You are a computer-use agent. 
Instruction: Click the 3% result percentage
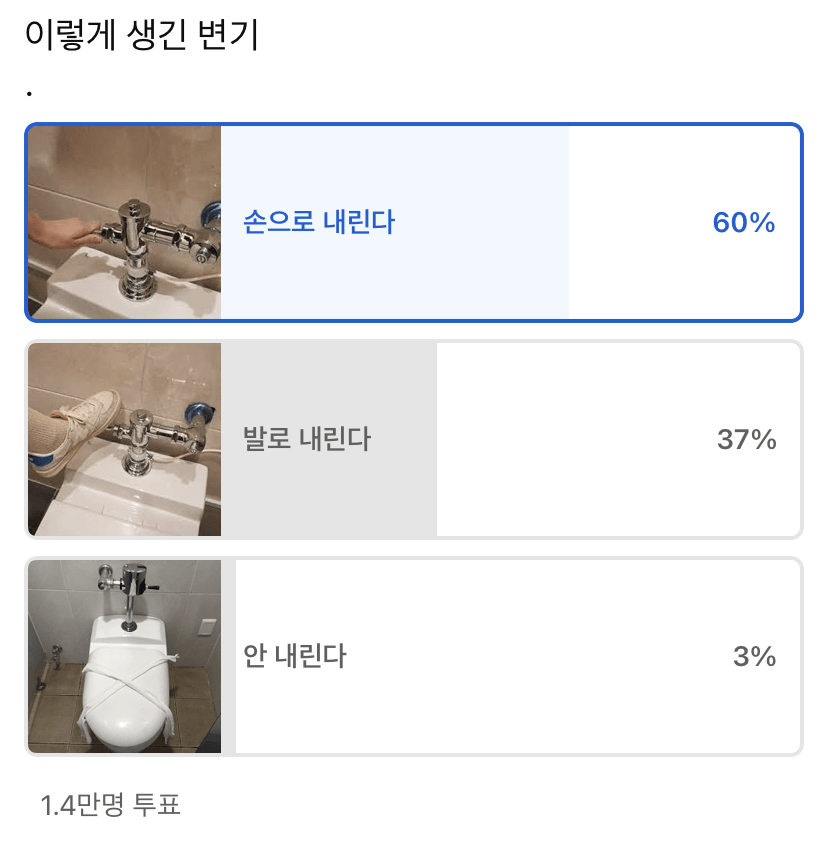click(754, 656)
